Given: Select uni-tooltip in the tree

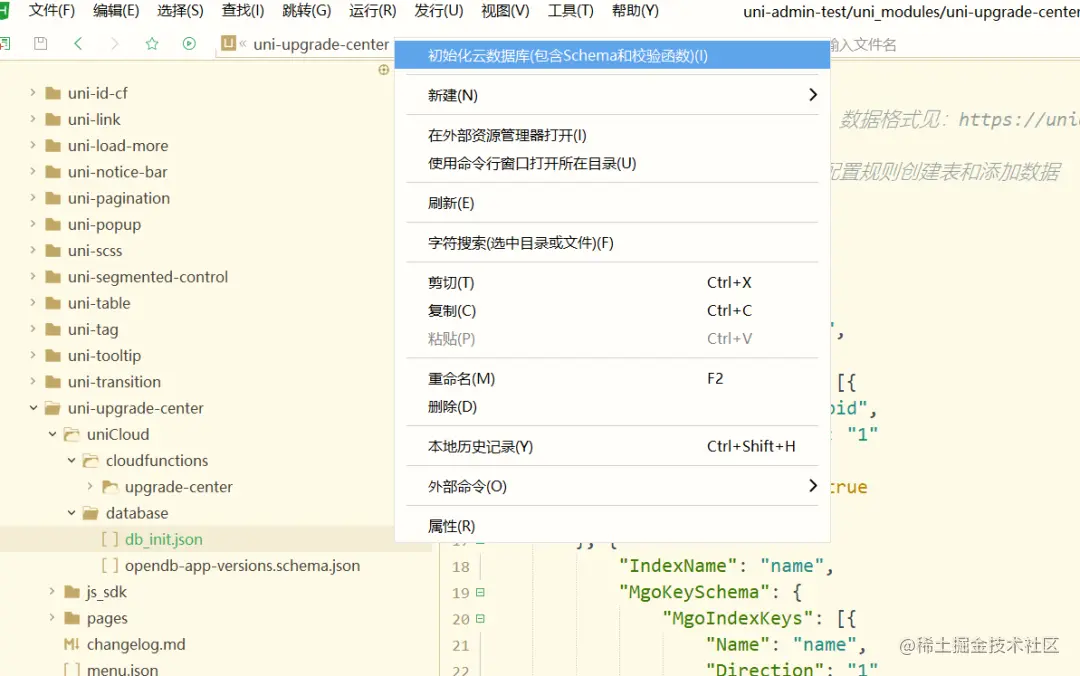Looking at the screenshot, I should [x=104, y=356].
